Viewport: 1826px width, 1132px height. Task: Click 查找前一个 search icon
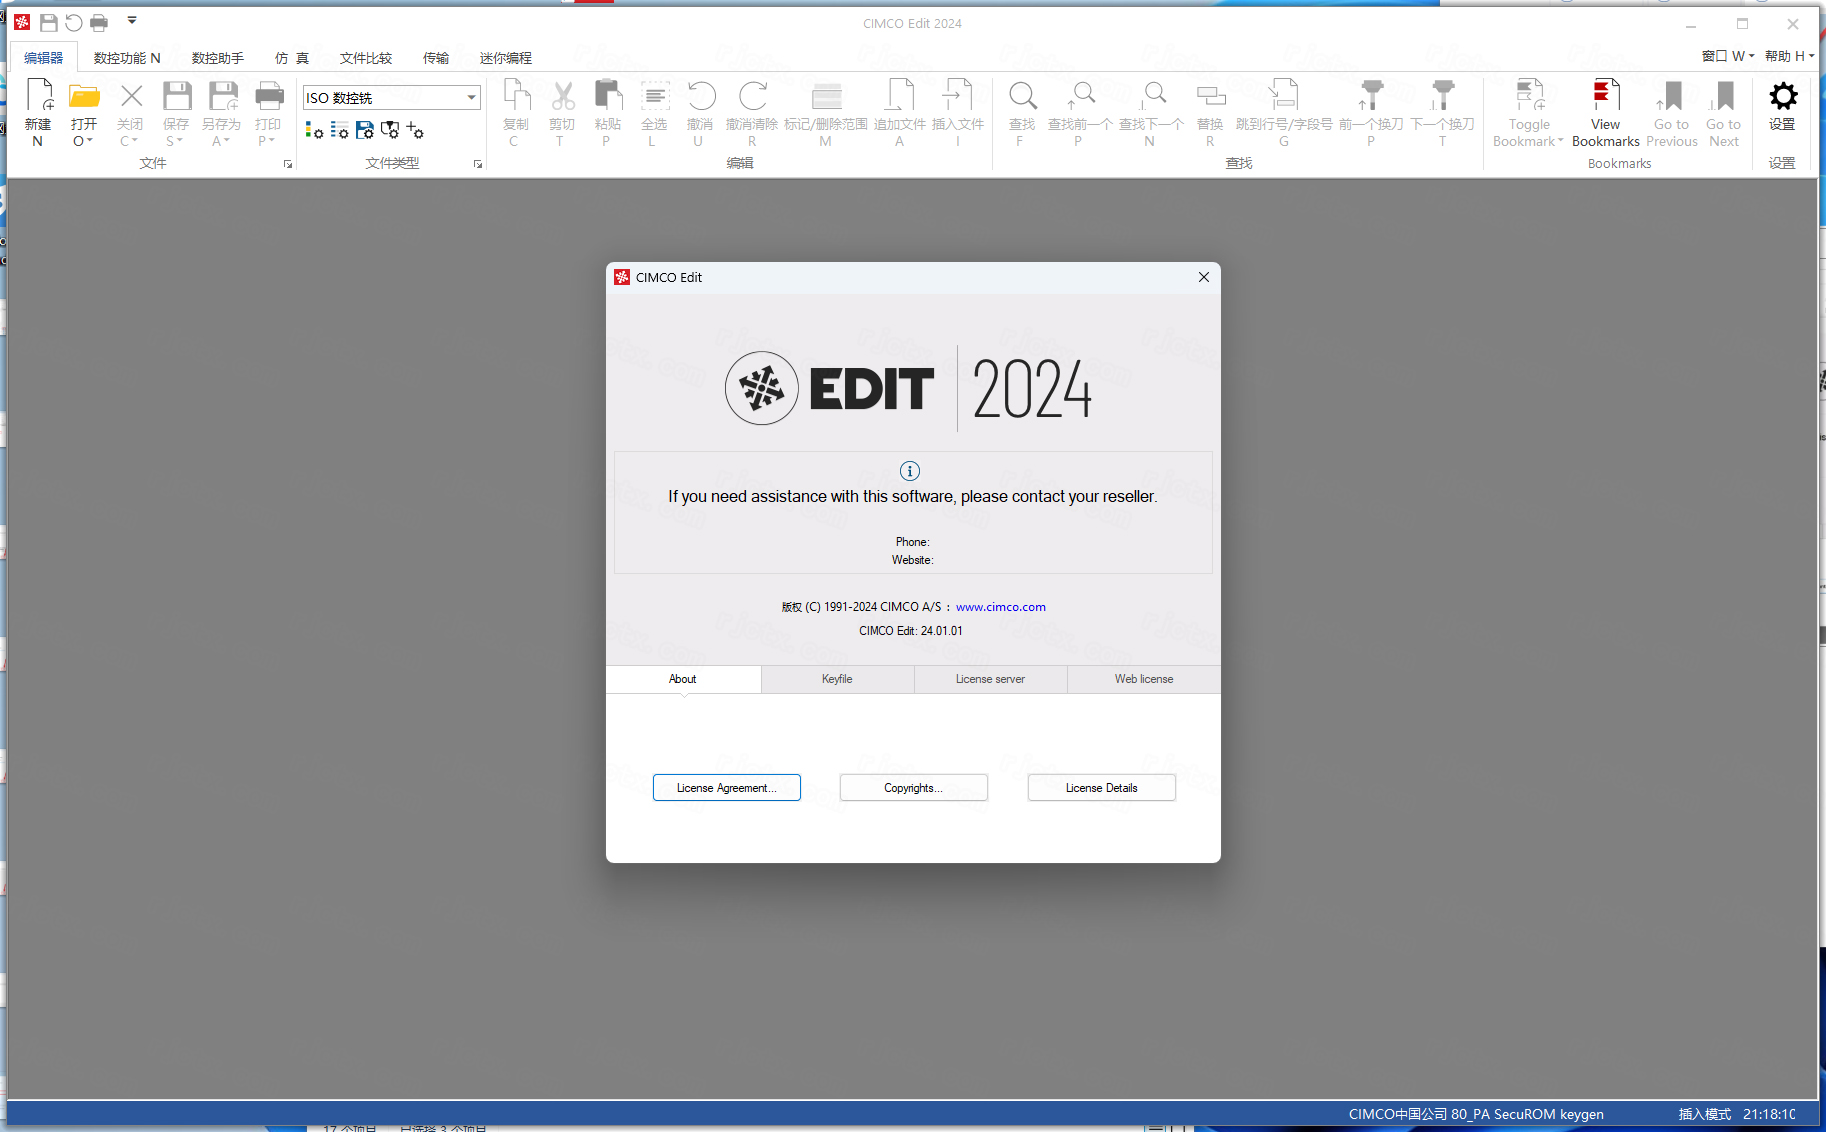point(1080,96)
